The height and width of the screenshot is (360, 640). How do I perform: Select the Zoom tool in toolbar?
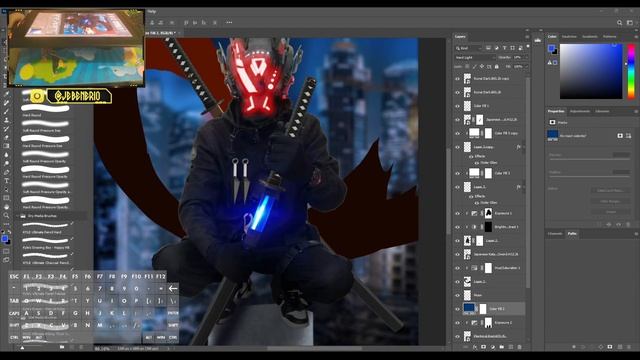click(6, 215)
